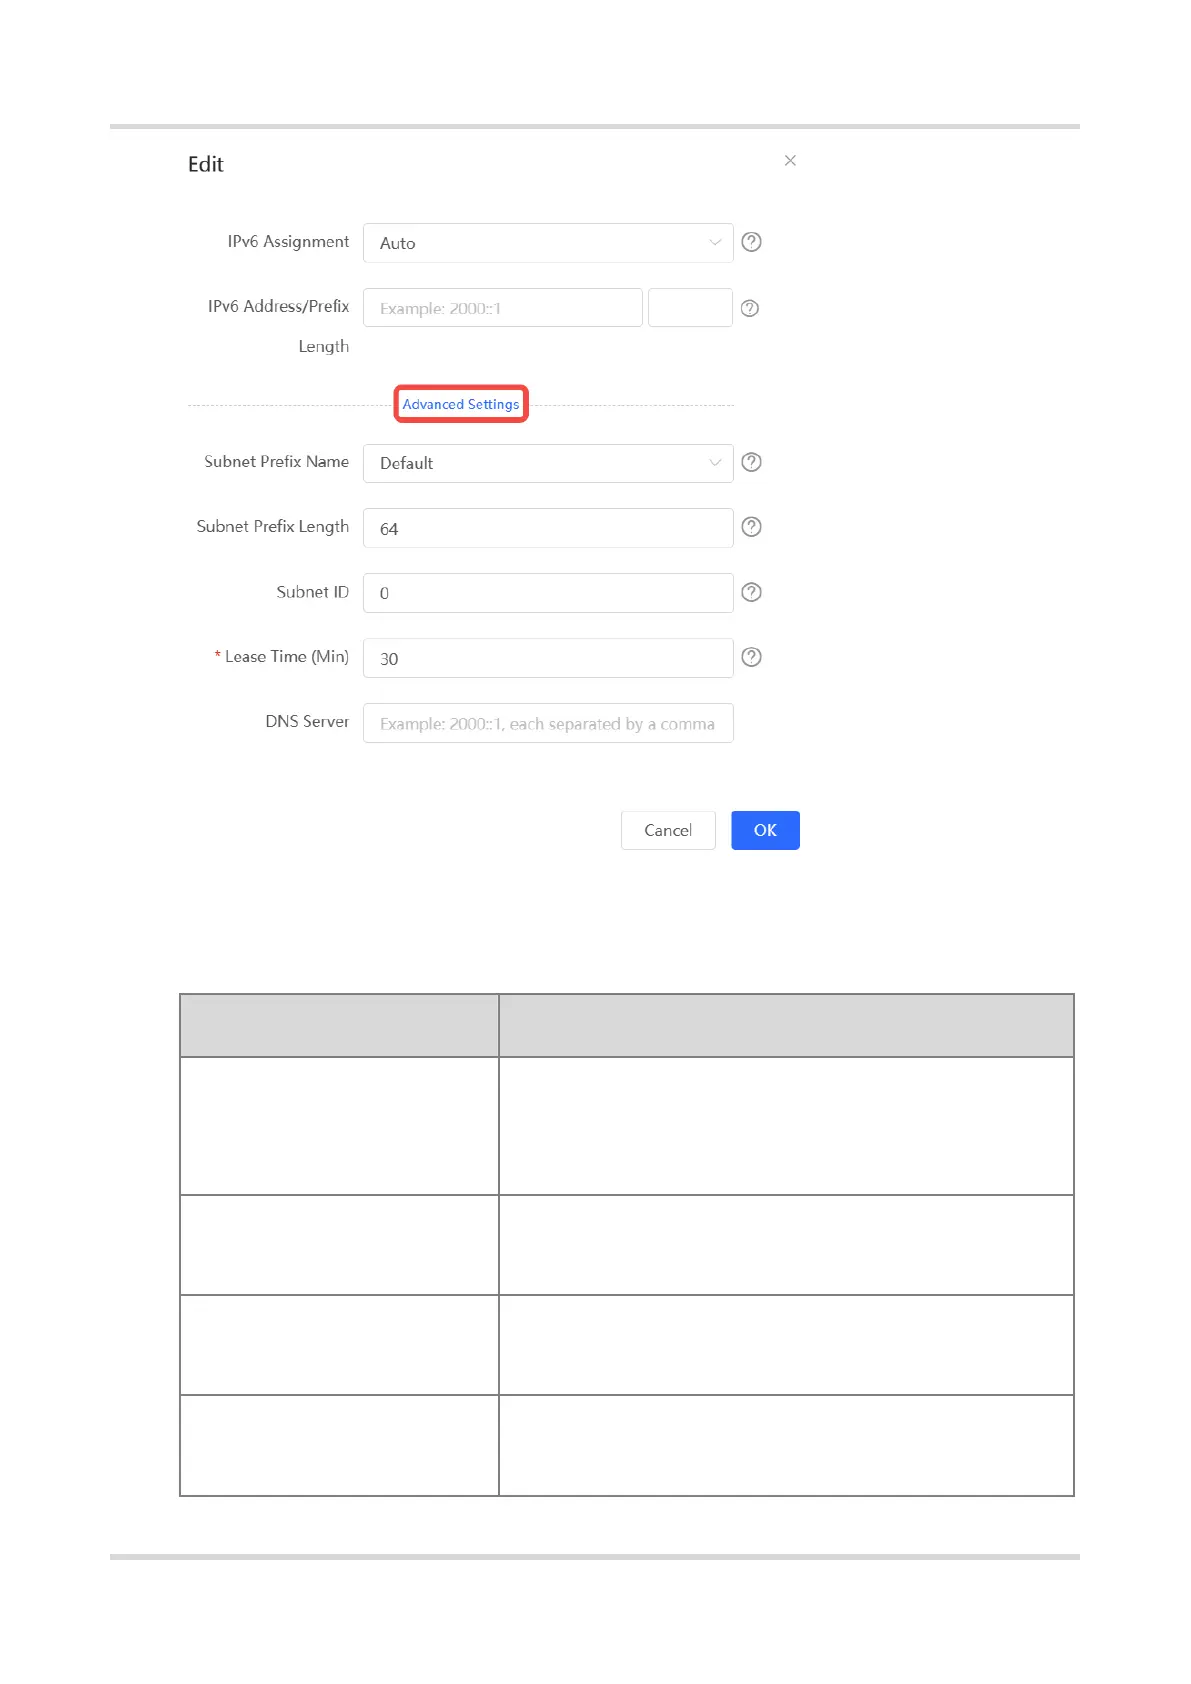The width and height of the screenshot is (1191, 1684).
Task: Expand the Subnet Prefix Name dropdown
Action: point(548,463)
